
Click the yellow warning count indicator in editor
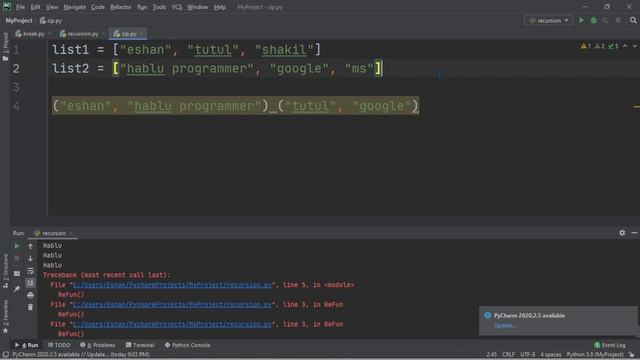(x=586, y=46)
